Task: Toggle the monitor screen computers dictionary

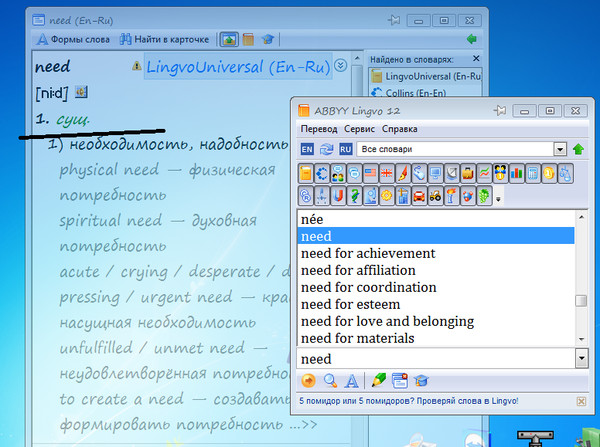Action: (x=435, y=174)
